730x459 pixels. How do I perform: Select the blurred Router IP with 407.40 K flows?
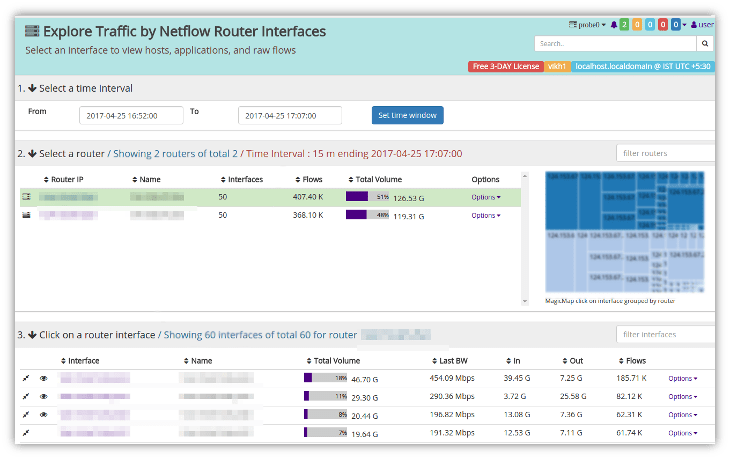[x=68, y=197]
